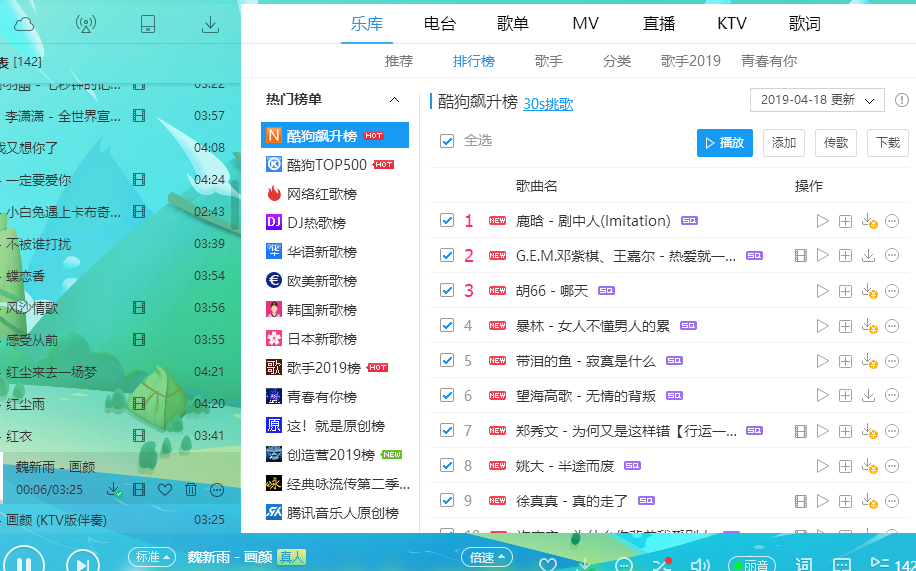Uncheck song 9 徐真真 checkbox
Viewport: 916px width, 571px height.
(x=447, y=501)
